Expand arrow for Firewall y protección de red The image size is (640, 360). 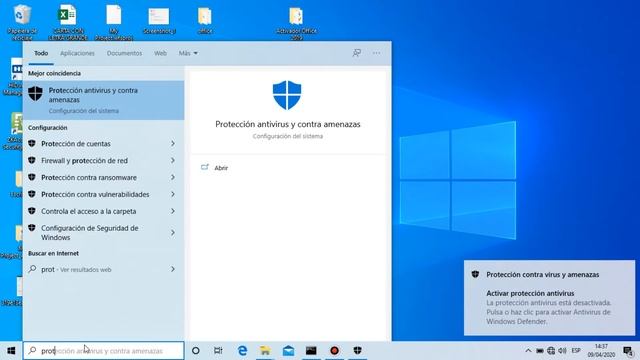173,160
